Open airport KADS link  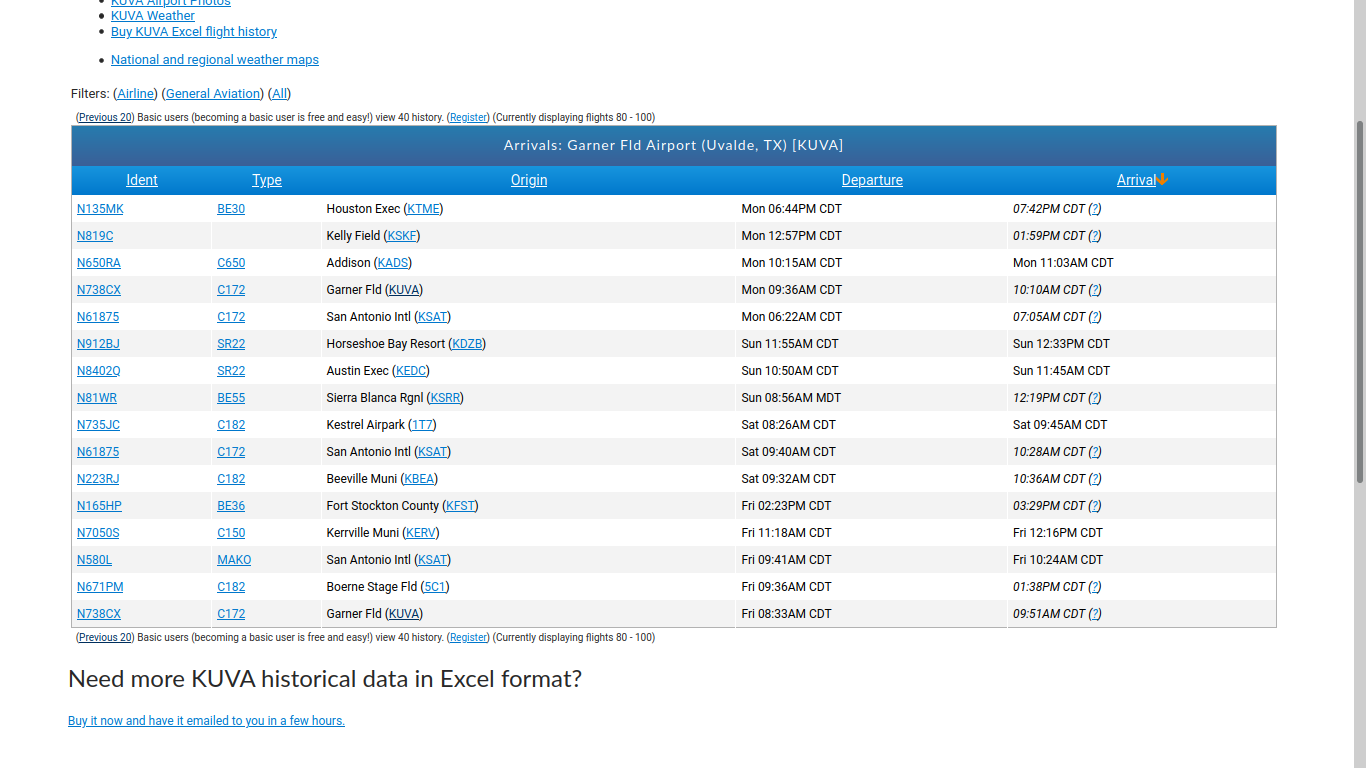tap(393, 263)
